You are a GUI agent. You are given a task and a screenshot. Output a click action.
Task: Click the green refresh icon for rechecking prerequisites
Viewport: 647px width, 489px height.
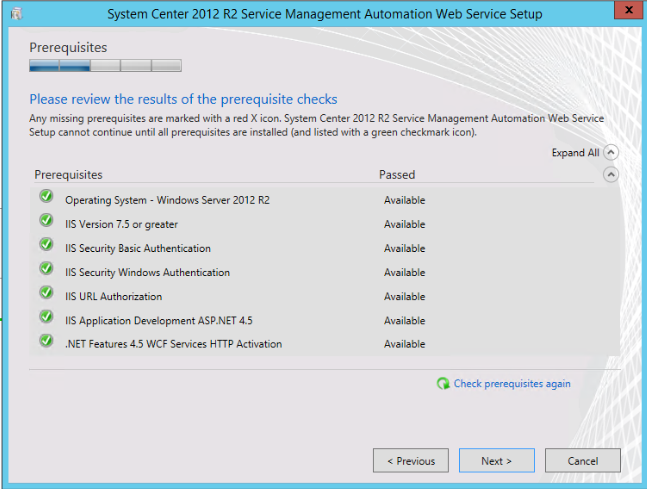442,384
